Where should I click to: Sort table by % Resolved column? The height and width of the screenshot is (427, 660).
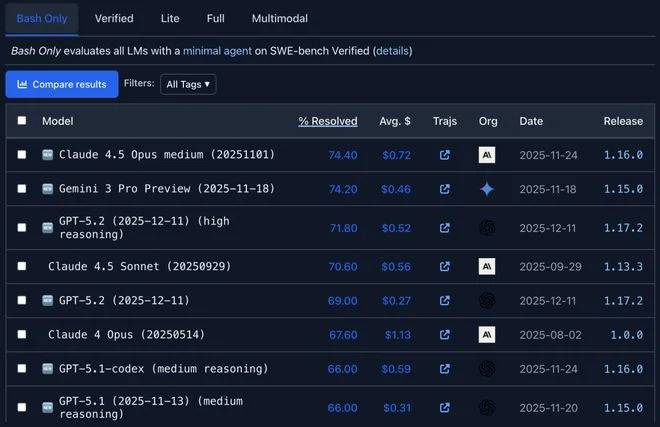327,121
